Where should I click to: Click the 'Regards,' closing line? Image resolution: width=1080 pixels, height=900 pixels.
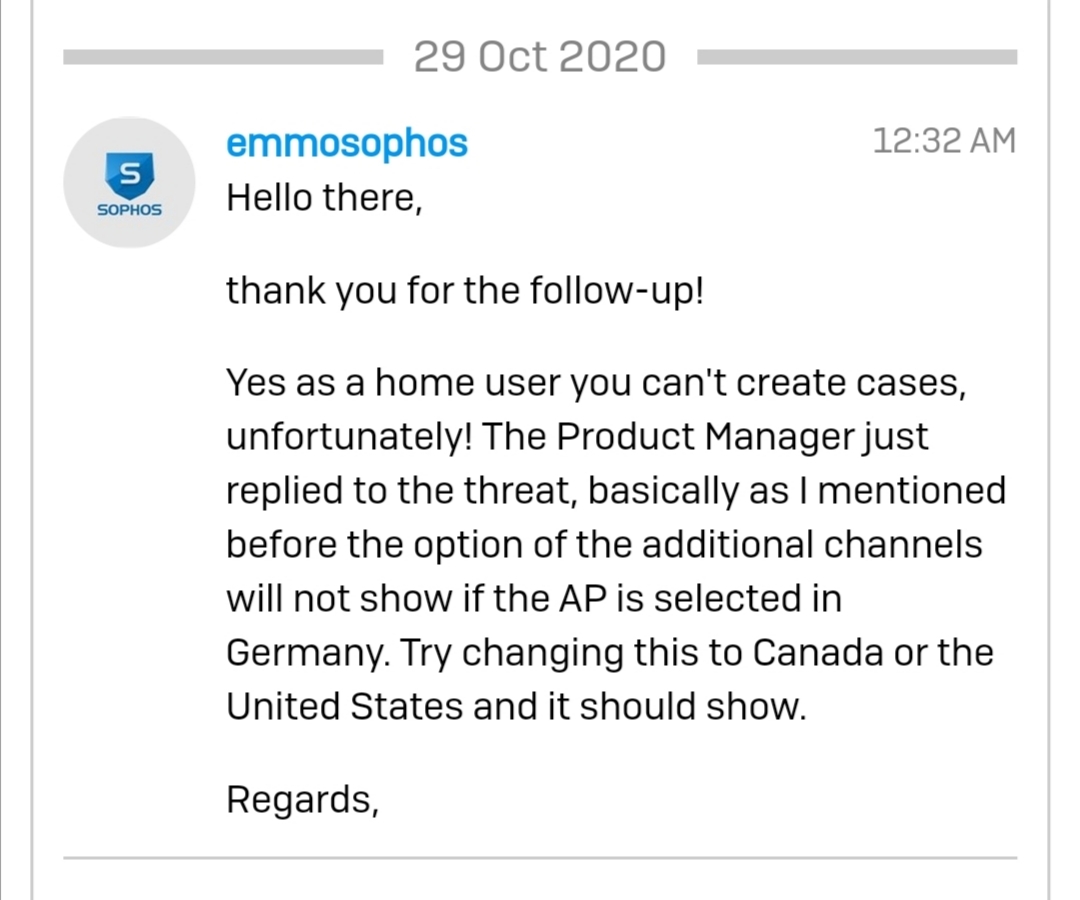(302, 800)
